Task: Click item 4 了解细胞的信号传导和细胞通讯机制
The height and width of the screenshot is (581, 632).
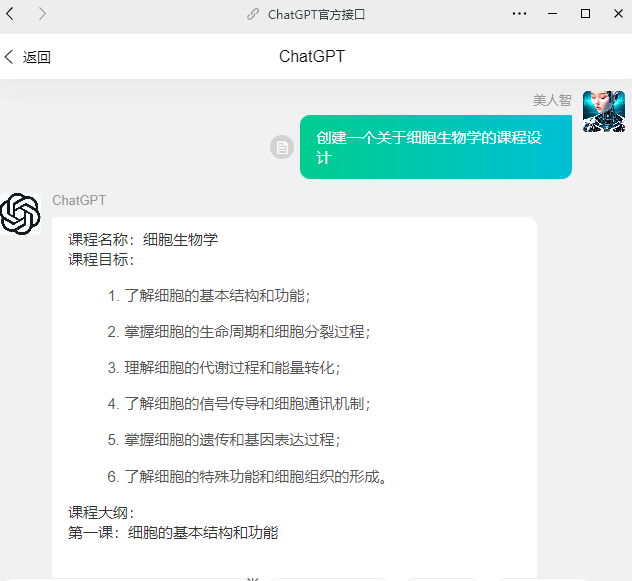Action: [239, 404]
